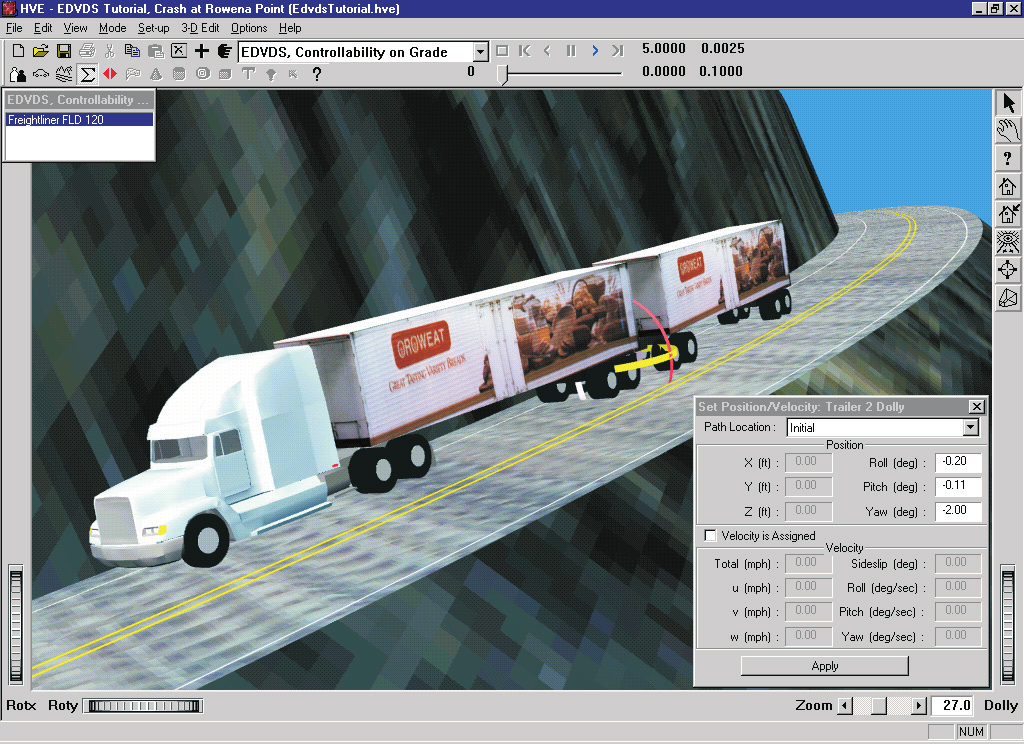Select the Print toolbar icon
Screen dimensions: 1024x744
coord(87,51)
